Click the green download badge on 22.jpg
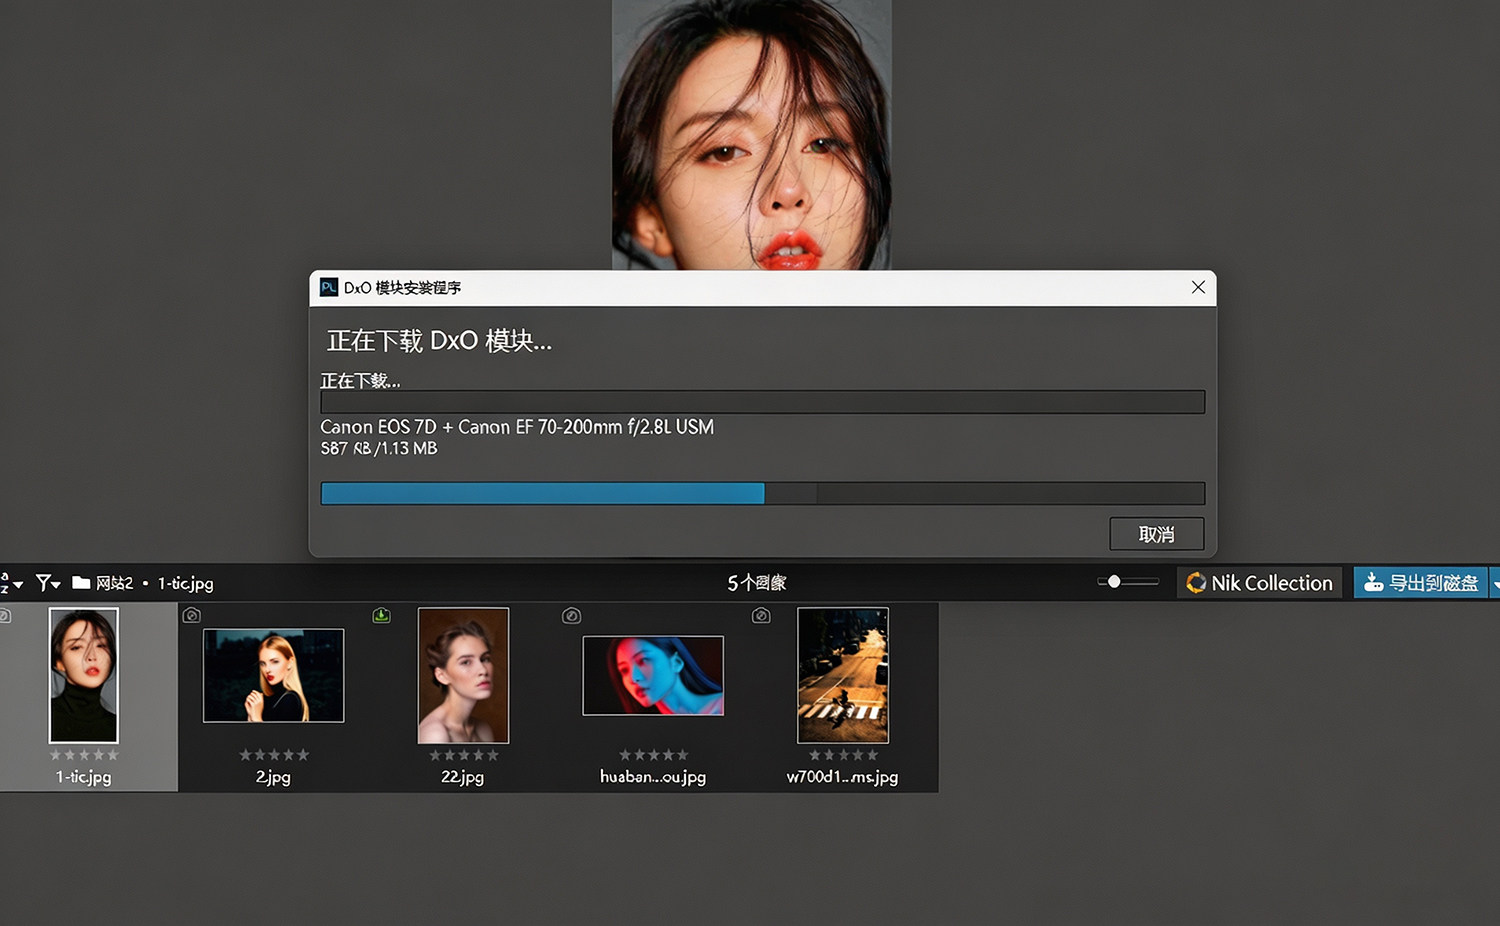The height and width of the screenshot is (926, 1500). 381,615
